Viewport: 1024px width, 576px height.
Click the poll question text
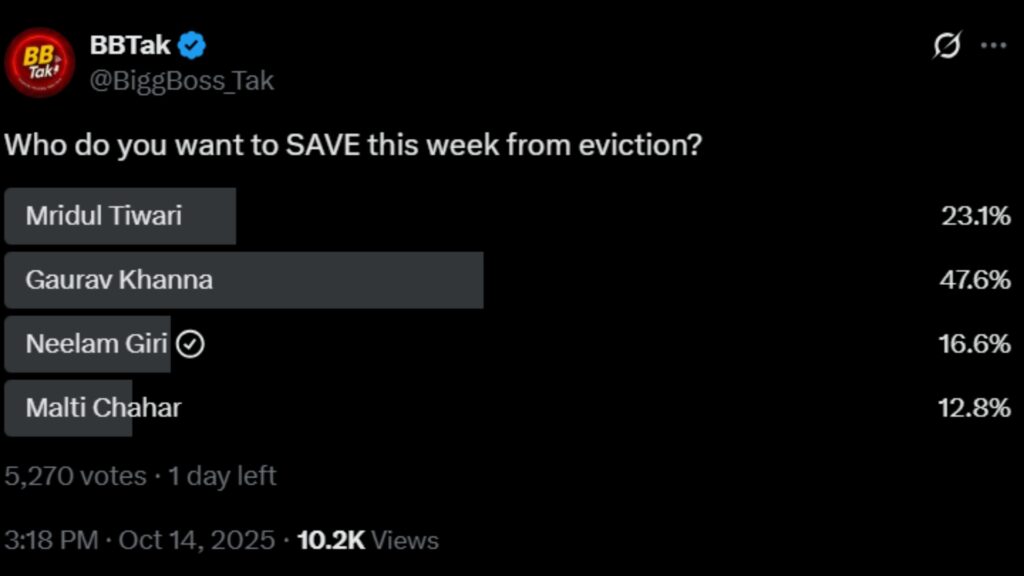tap(353, 145)
